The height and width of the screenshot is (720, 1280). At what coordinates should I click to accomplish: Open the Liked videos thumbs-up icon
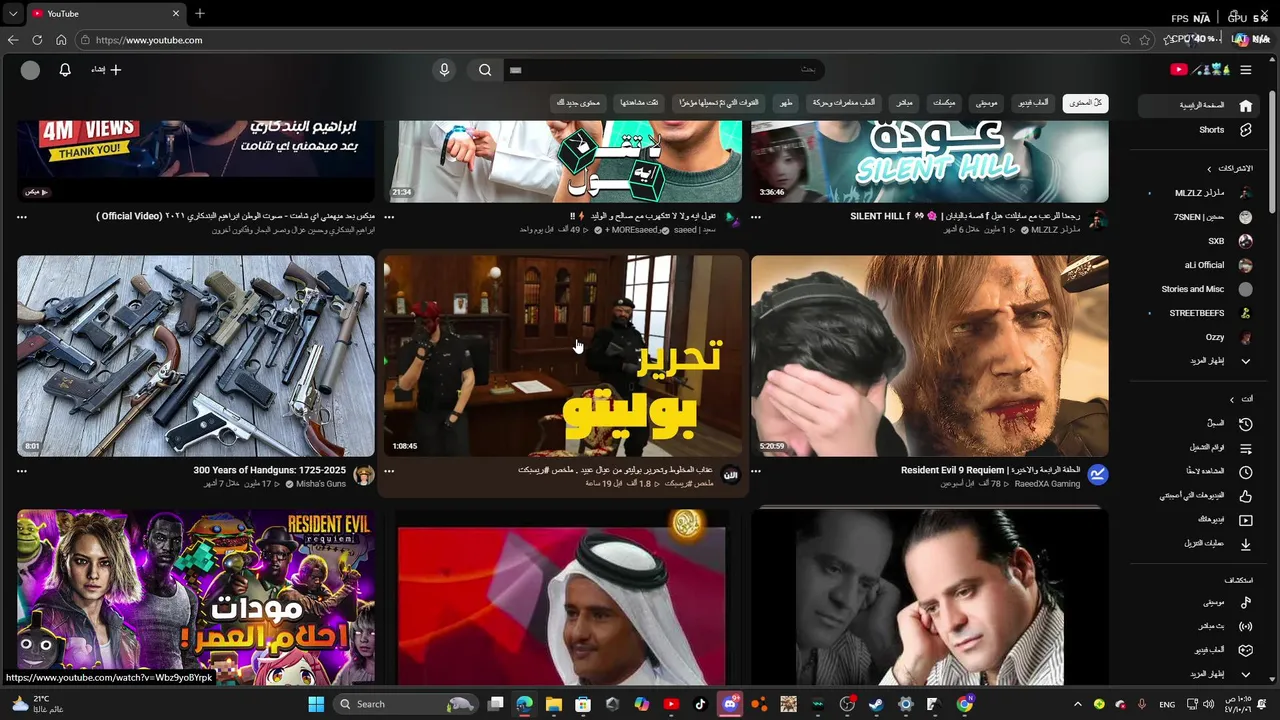1246,496
